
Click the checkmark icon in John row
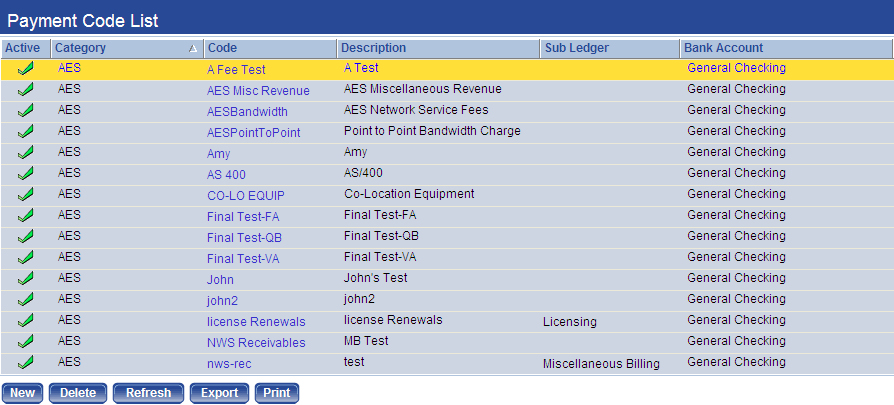click(x=25, y=279)
